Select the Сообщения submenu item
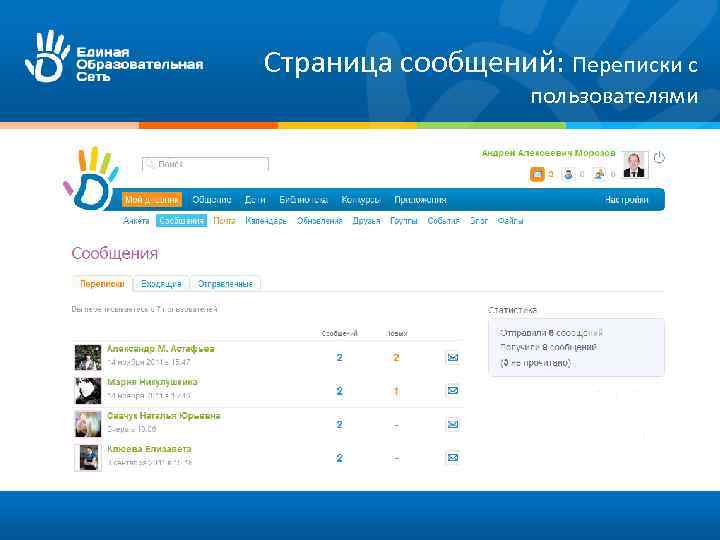 tap(181, 221)
